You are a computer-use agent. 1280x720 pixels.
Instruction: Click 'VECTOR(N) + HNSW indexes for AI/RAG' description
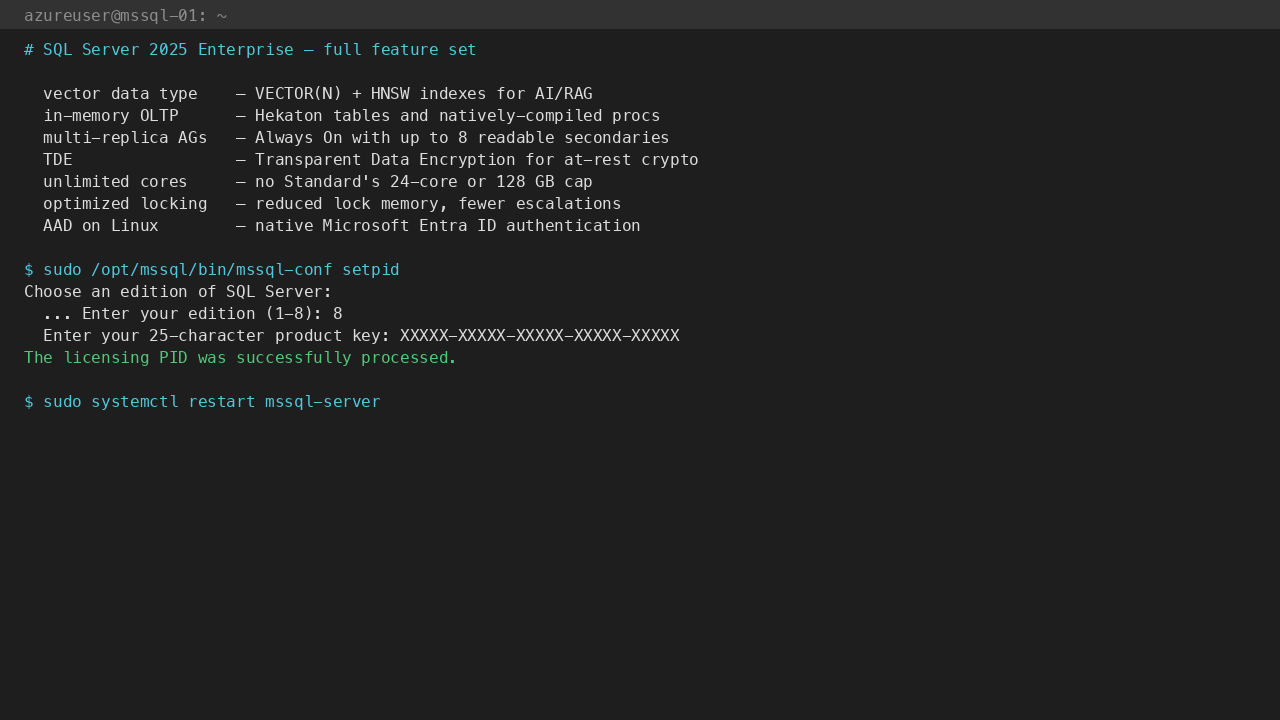pos(424,94)
